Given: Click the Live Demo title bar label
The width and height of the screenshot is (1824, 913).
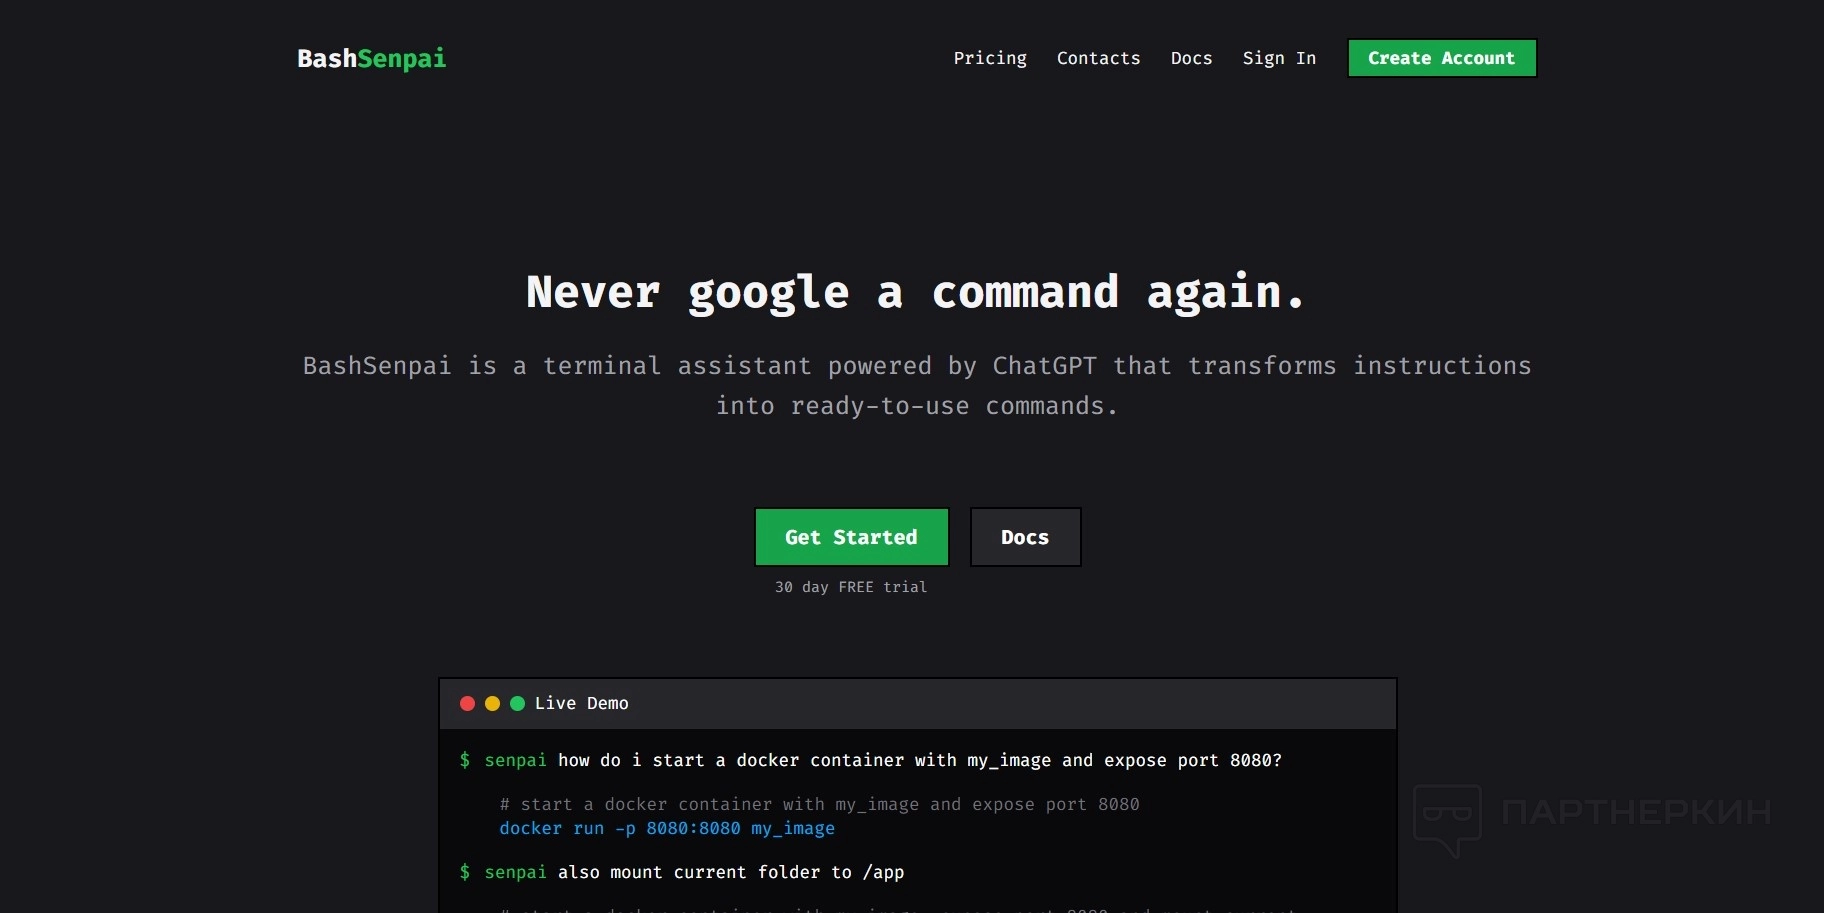Looking at the screenshot, I should click(x=581, y=704).
